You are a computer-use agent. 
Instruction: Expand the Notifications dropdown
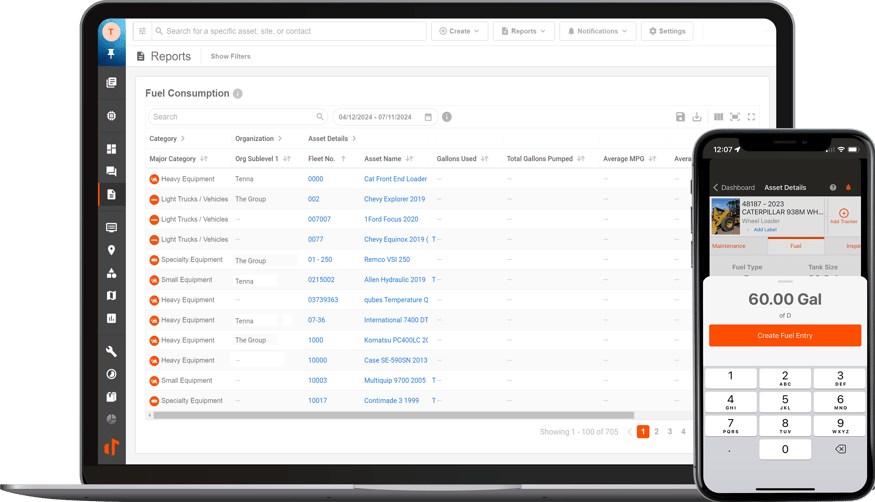(x=597, y=31)
